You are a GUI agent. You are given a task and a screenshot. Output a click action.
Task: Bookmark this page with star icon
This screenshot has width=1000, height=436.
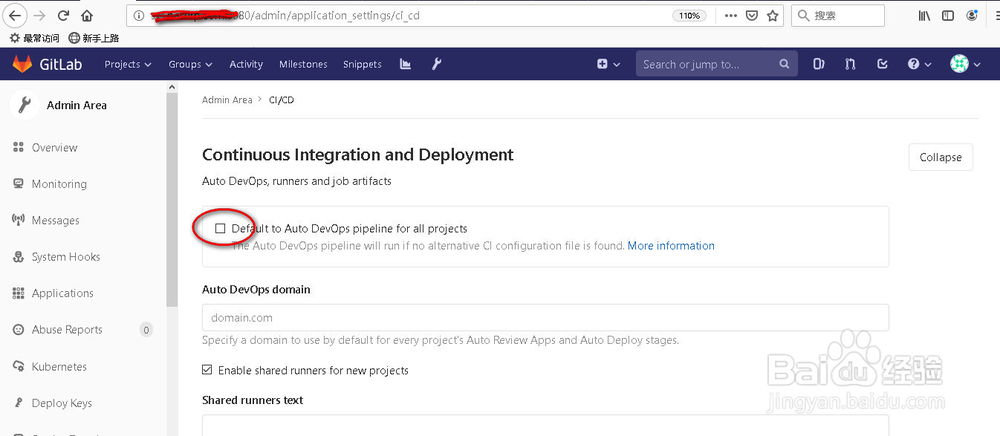click(772, 16)
